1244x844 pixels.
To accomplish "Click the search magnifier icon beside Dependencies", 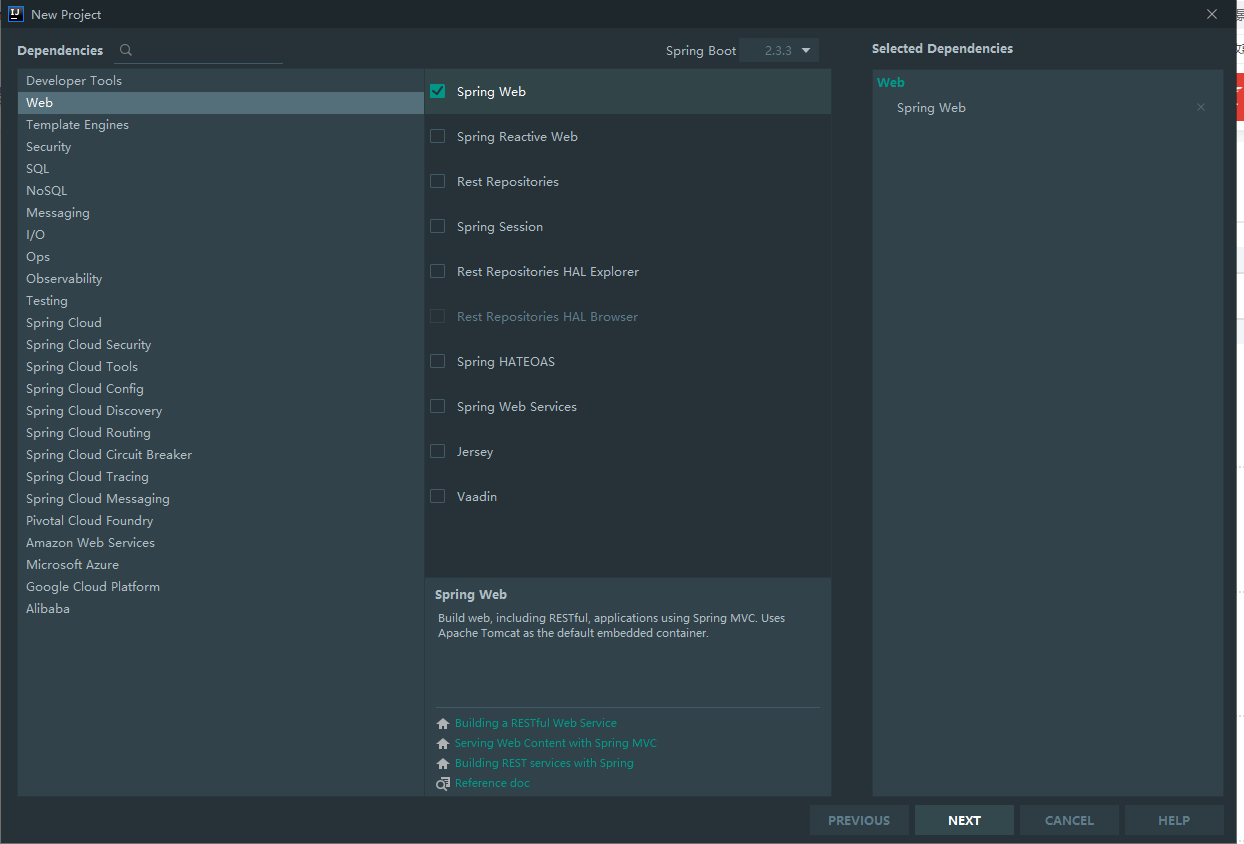I will tap(126, 50).
